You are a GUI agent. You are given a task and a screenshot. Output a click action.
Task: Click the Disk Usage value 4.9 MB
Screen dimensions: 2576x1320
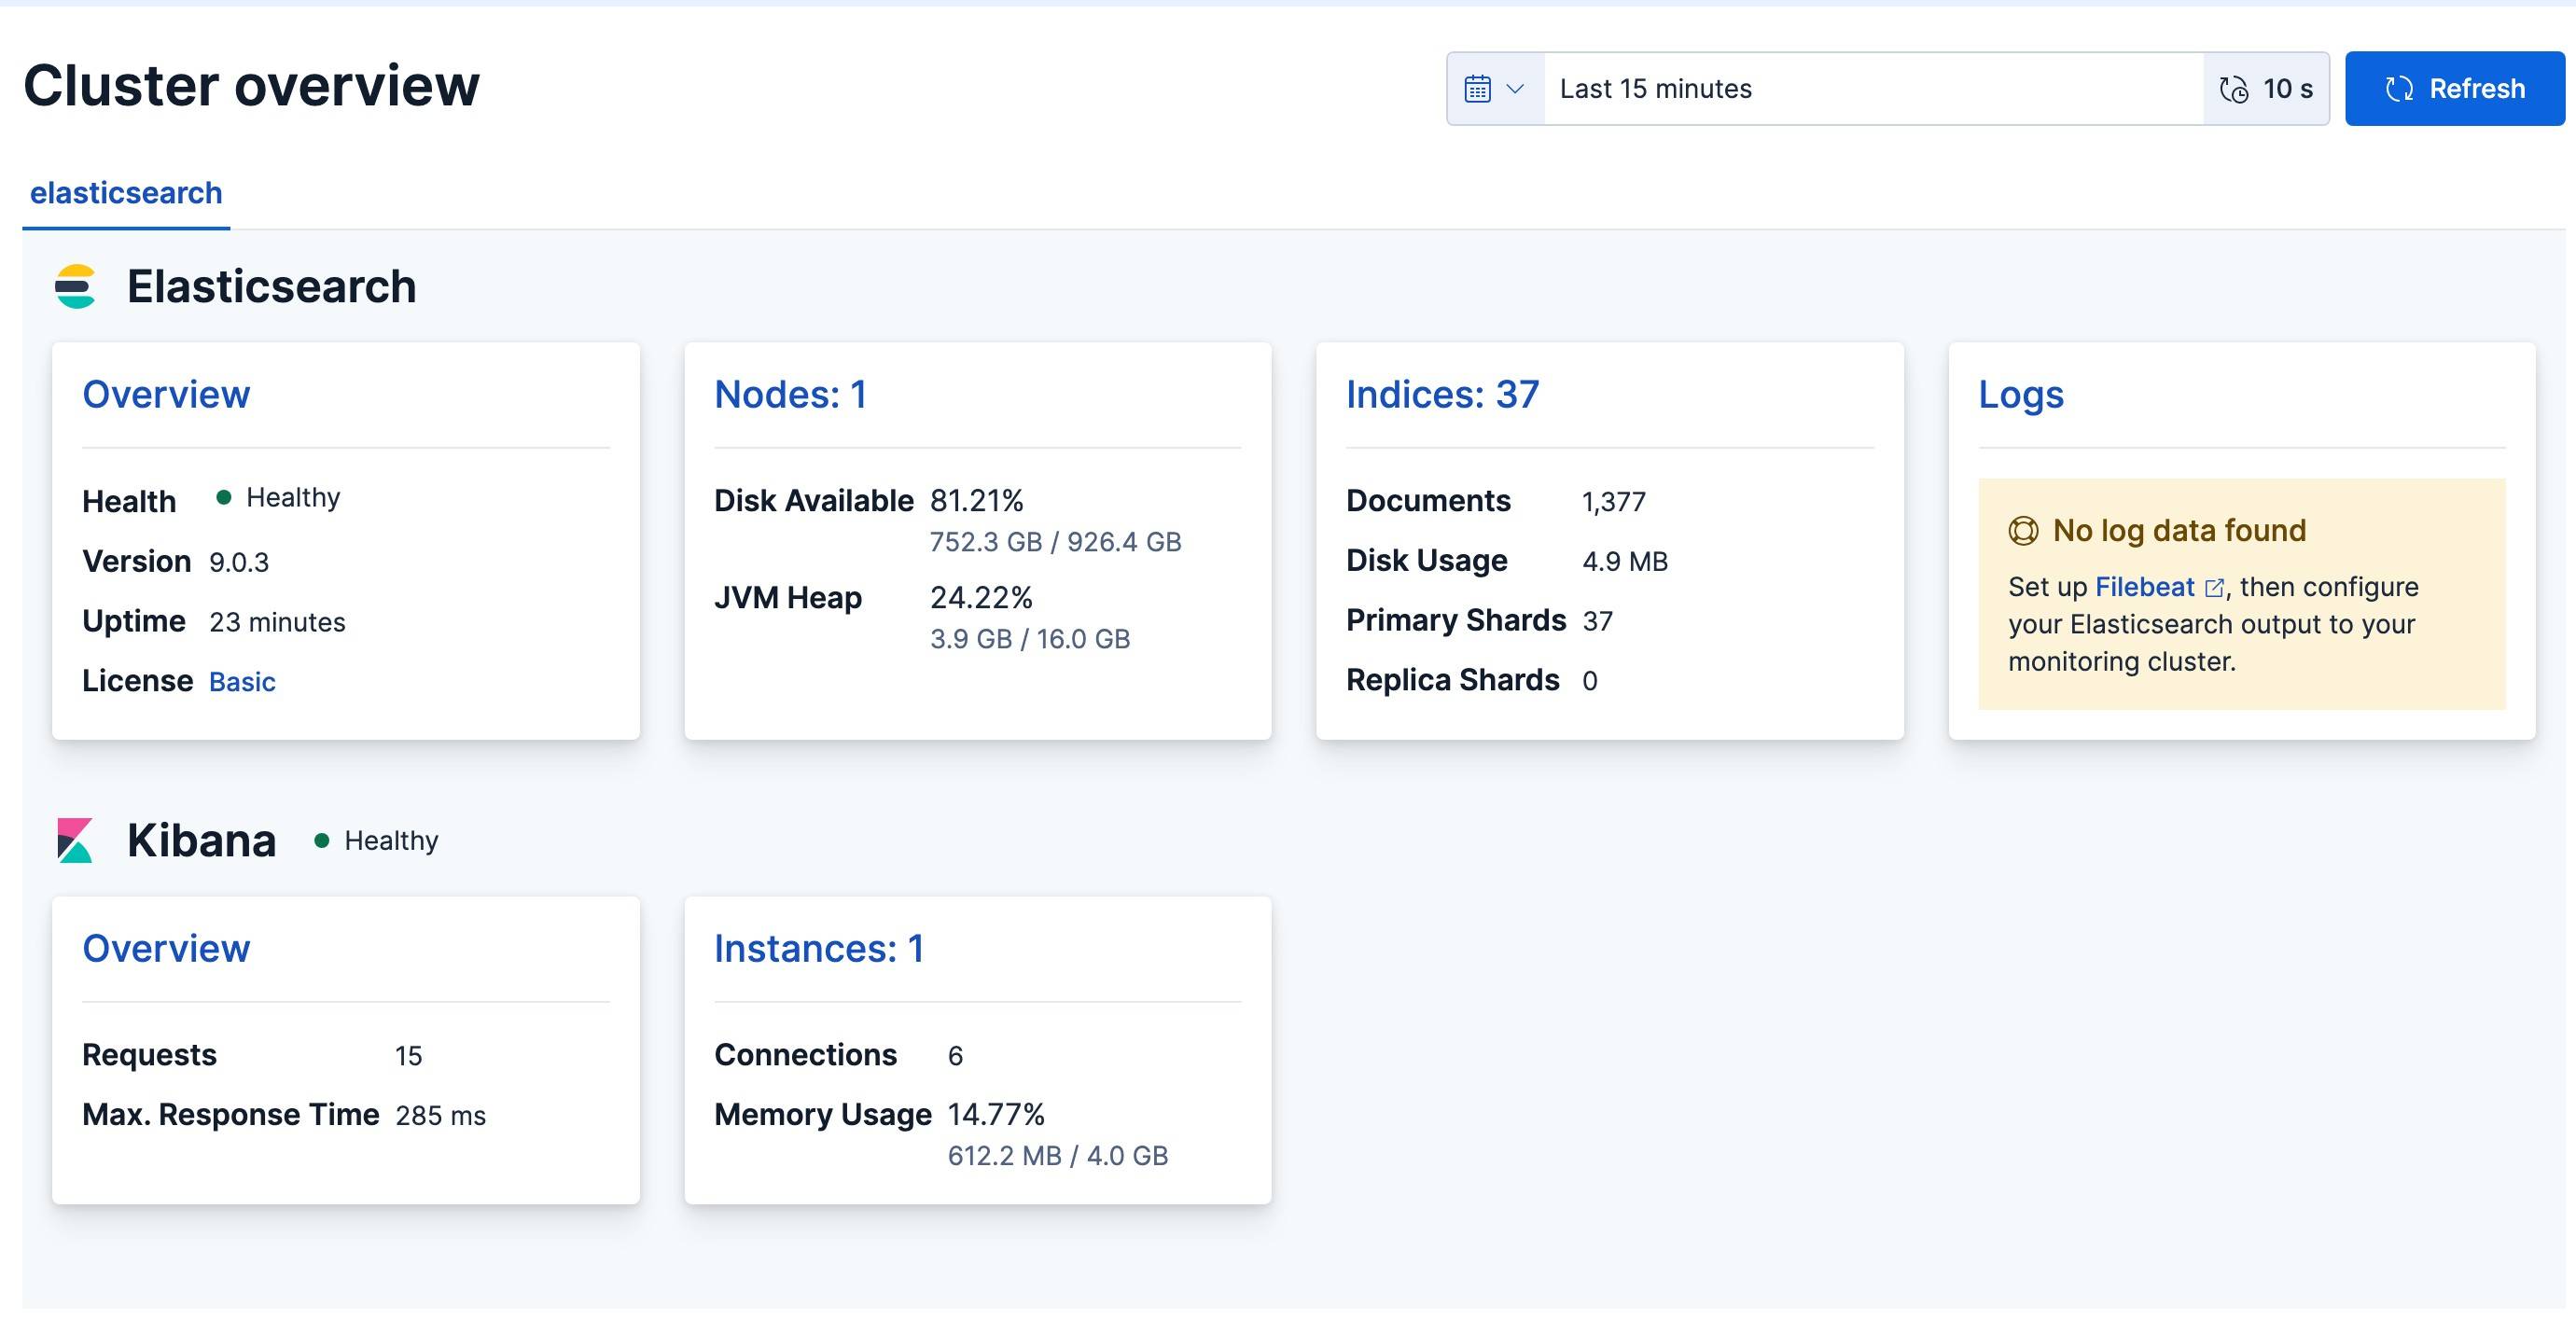coord(1625,562)
